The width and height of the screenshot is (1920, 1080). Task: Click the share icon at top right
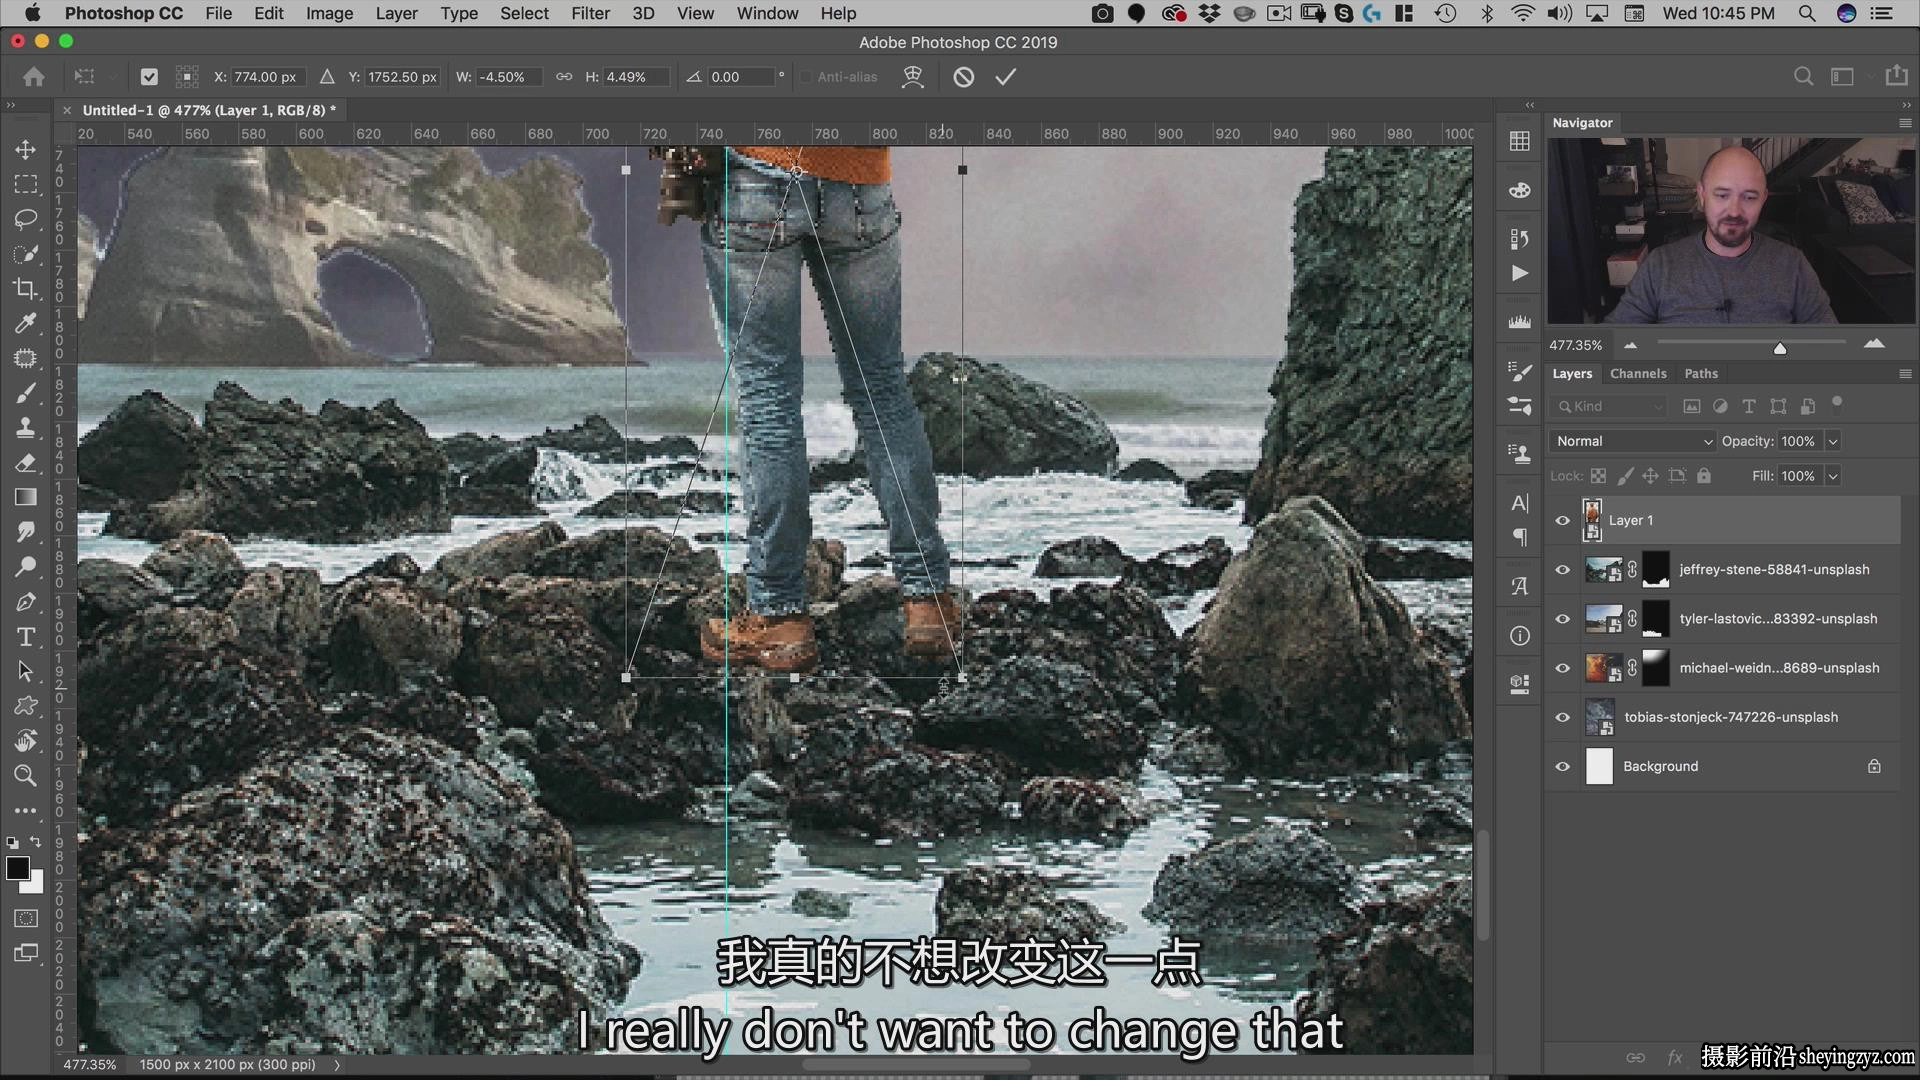point(1896,76)
